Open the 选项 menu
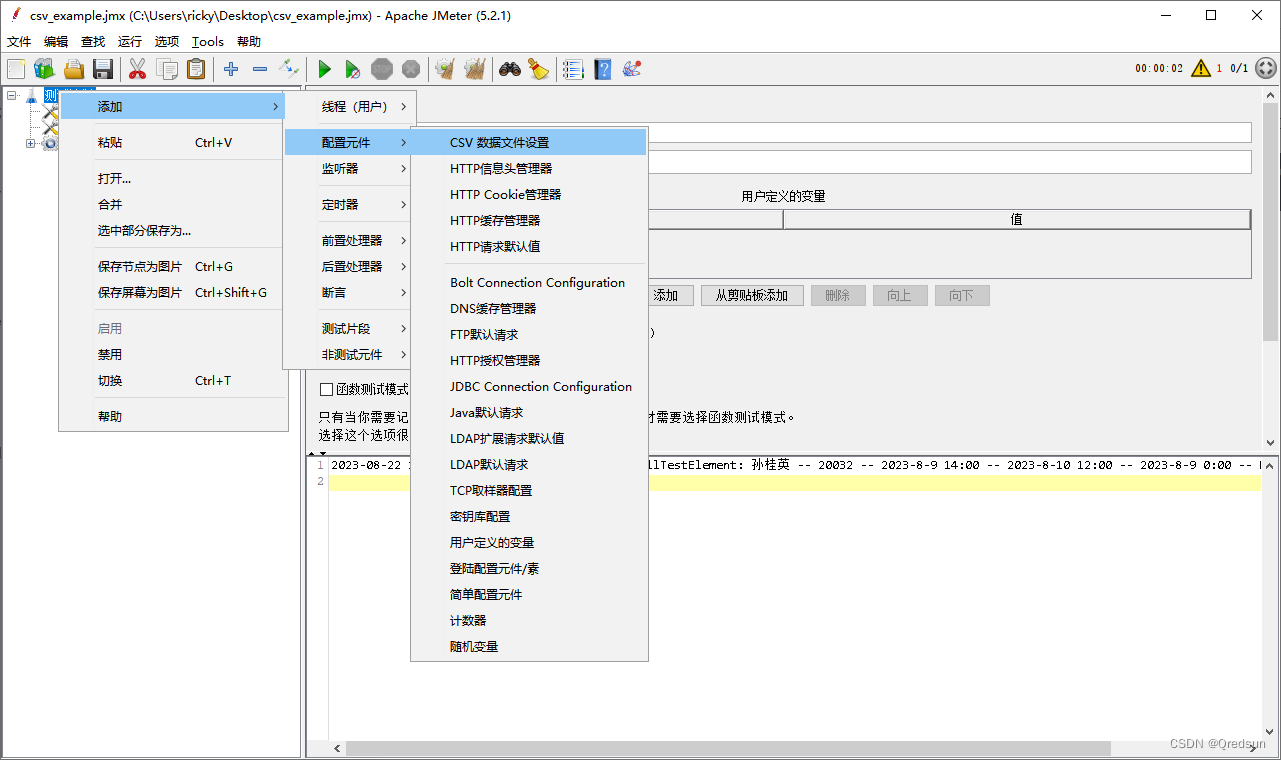 pyautogui.click(x=167, y=42)
